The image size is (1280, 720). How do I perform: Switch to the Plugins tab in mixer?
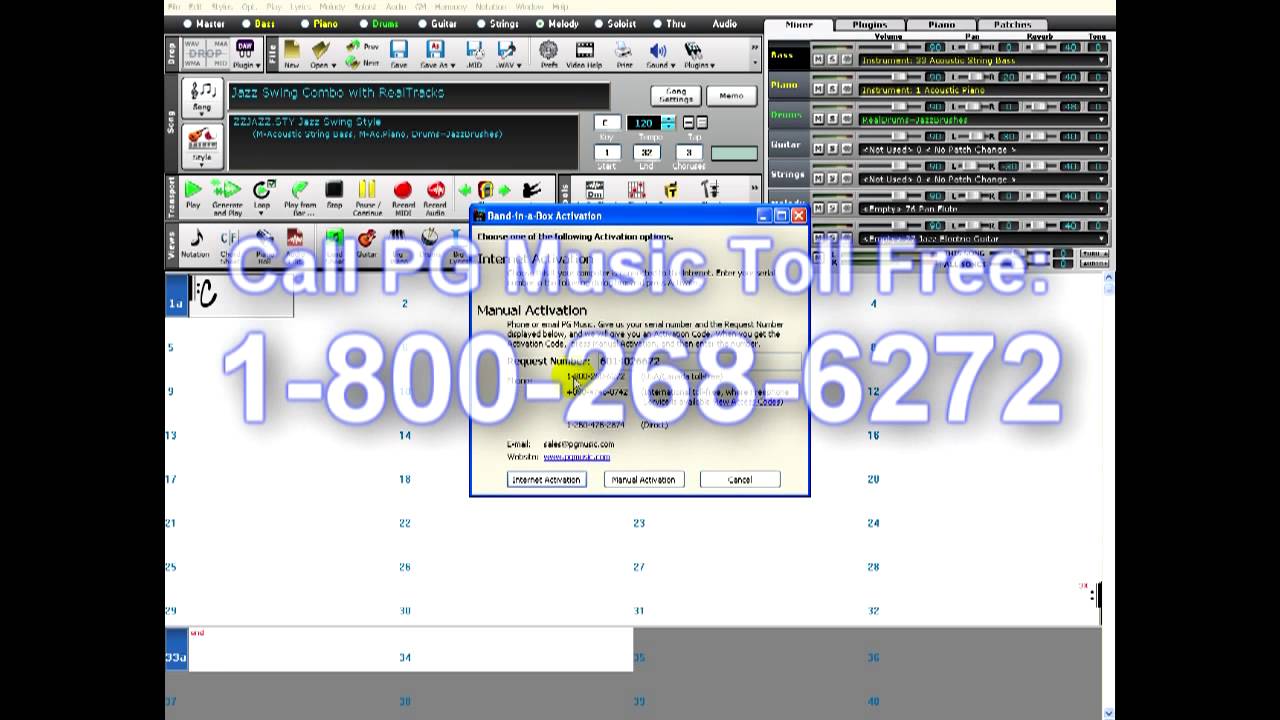click(x=869, y=25)
